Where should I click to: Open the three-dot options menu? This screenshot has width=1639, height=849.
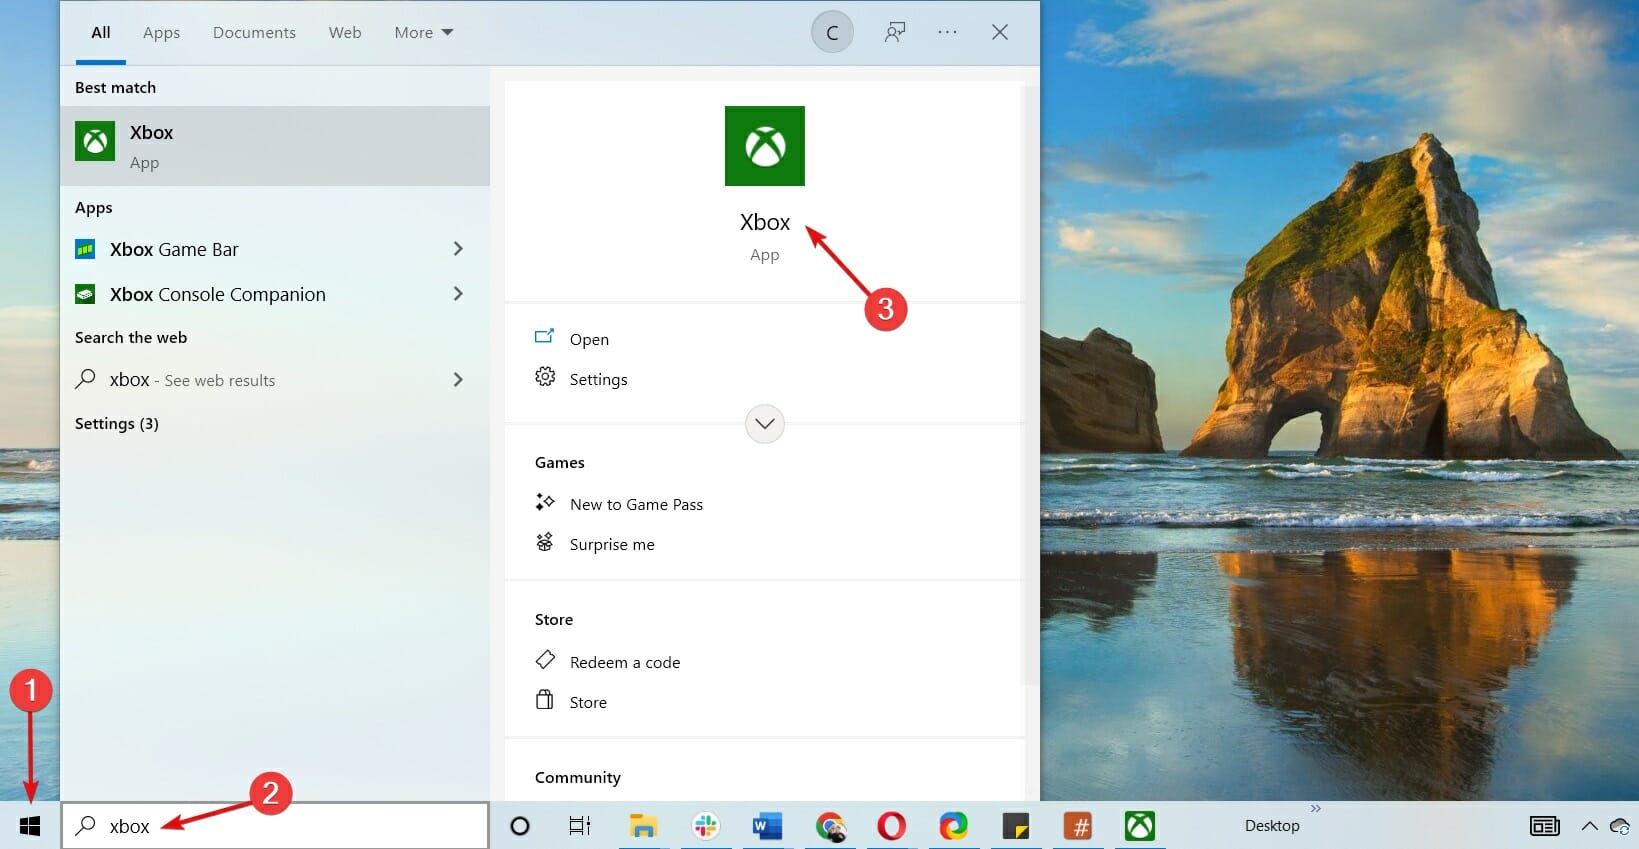click(947, 32)
